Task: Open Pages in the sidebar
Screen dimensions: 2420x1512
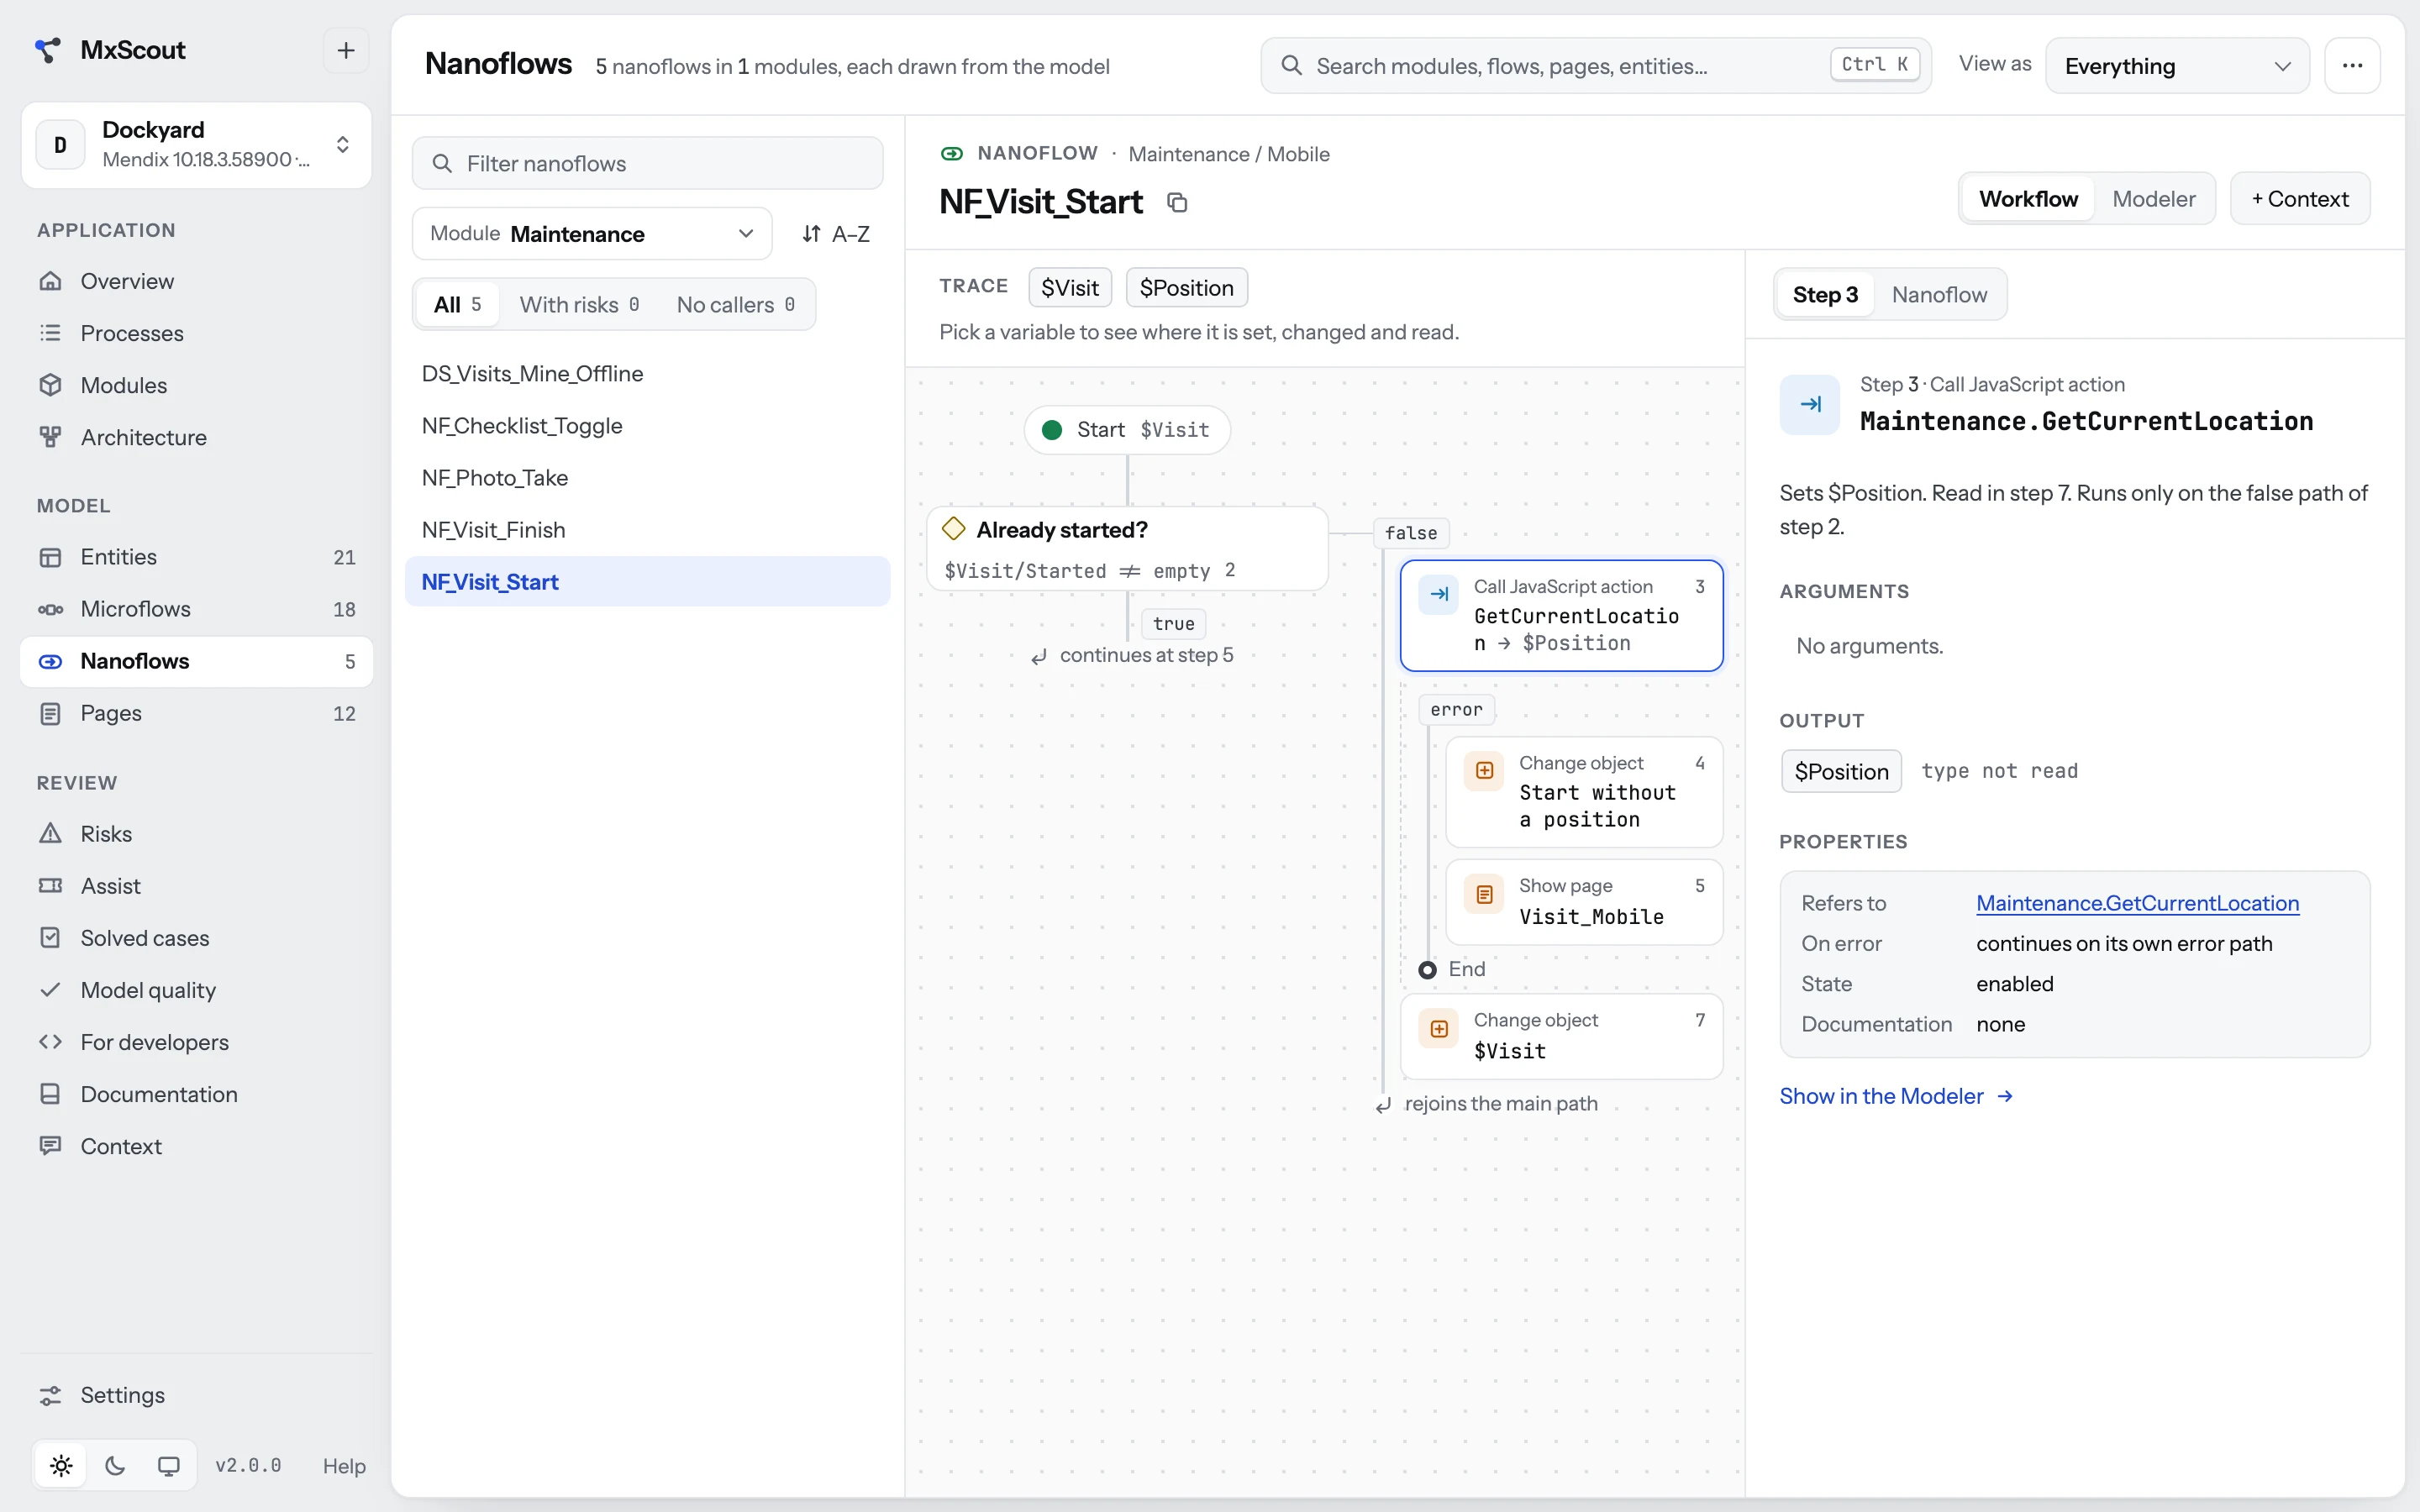Action: [x=196, y=713]
